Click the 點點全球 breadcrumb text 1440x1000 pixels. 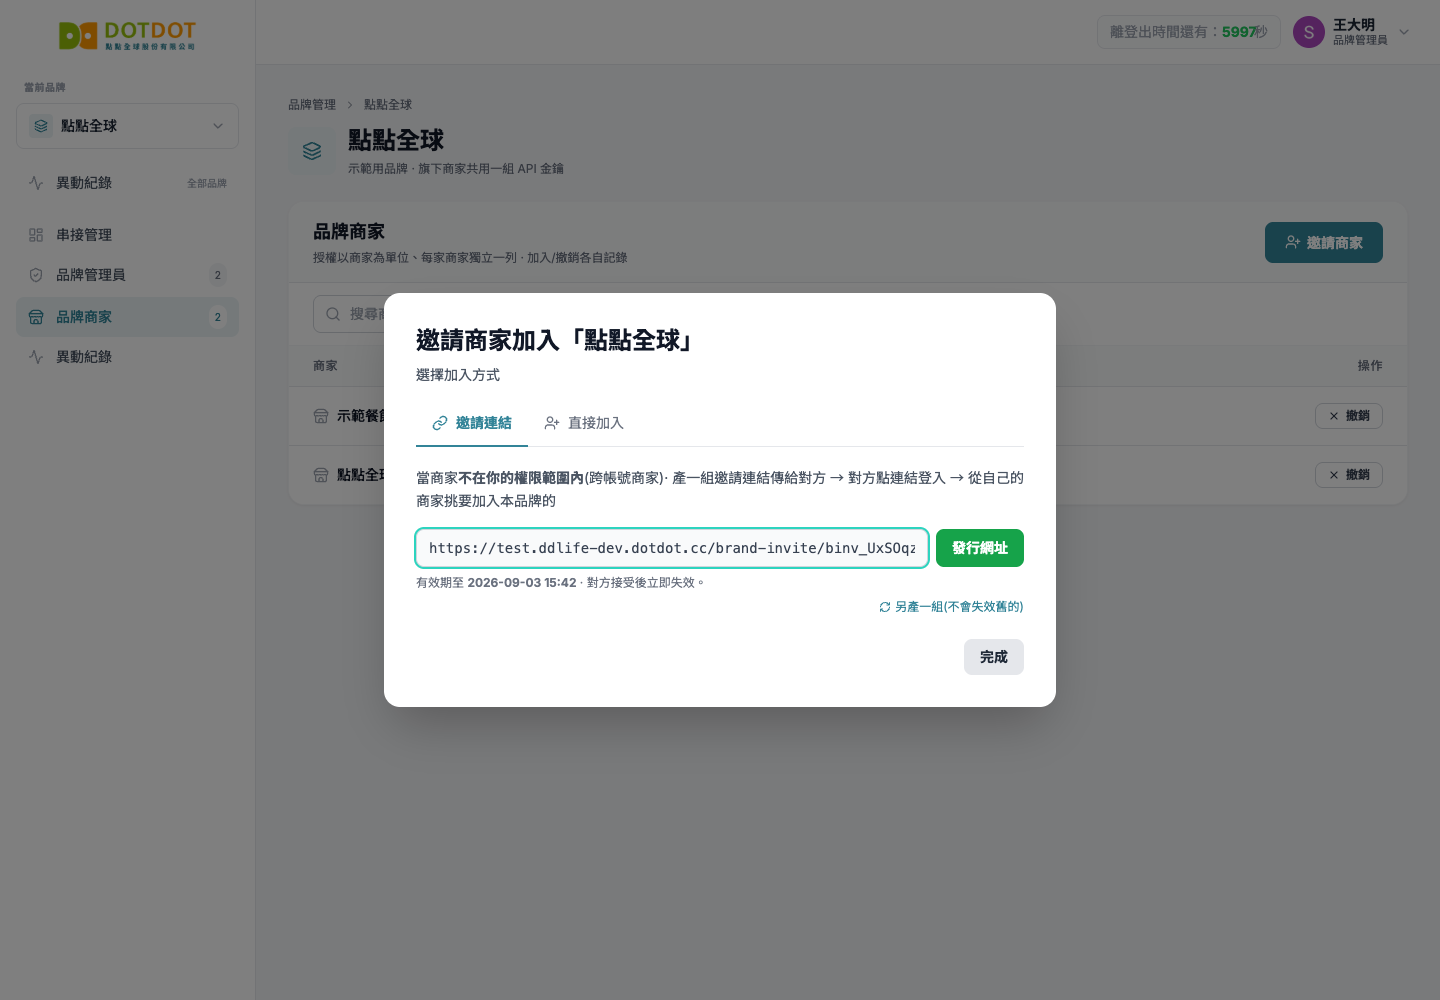point(388,104)
